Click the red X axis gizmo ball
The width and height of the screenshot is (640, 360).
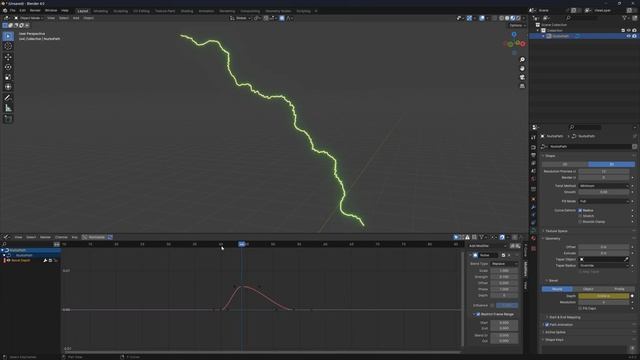click(x=522, y=44)
